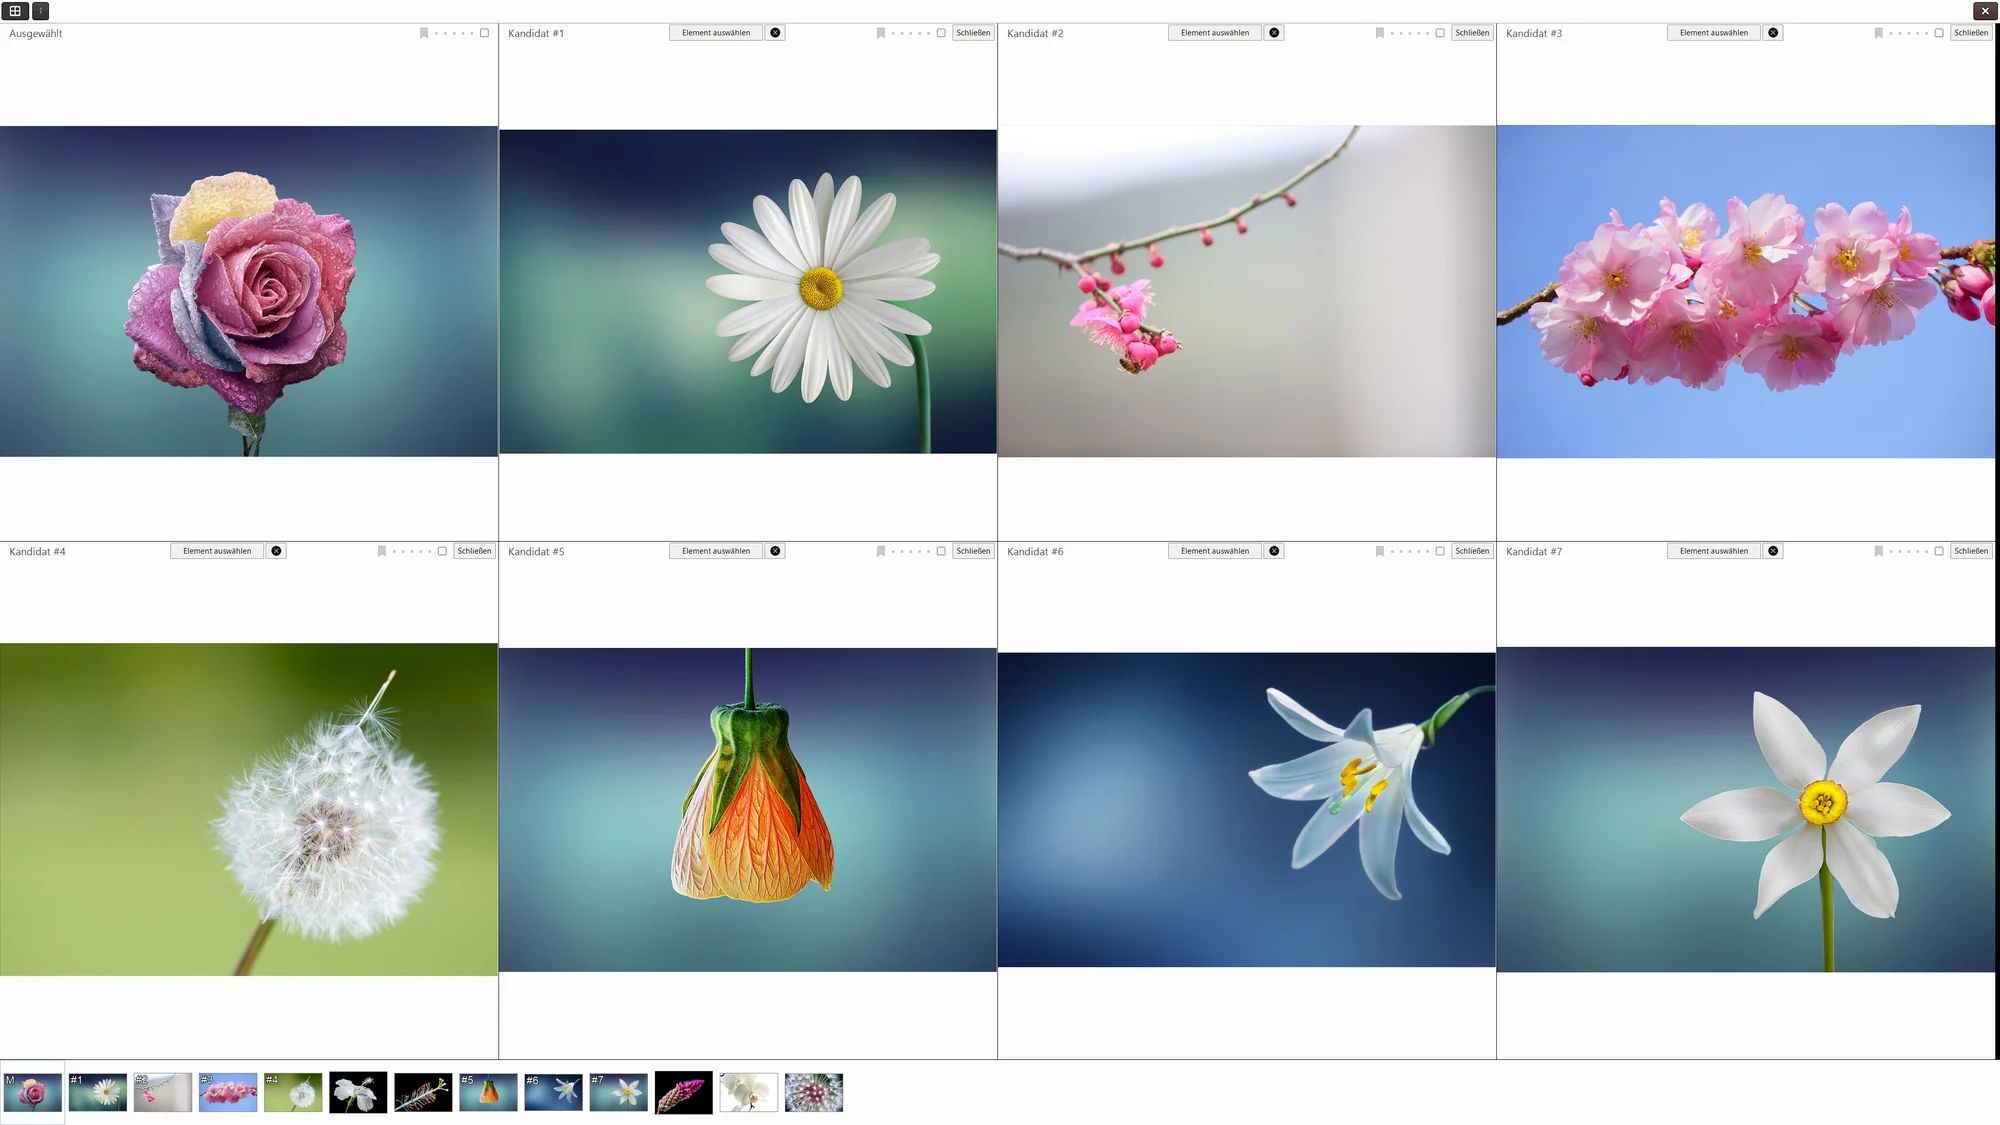This screenshot has height=1125, width=2000.
Task: Click the round X icon for Kandidat #4
Action: tap(276, 551)
